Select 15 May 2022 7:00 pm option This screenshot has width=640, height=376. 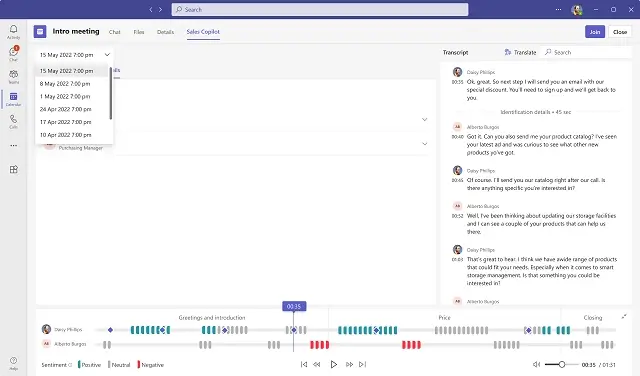coord(72,71)
